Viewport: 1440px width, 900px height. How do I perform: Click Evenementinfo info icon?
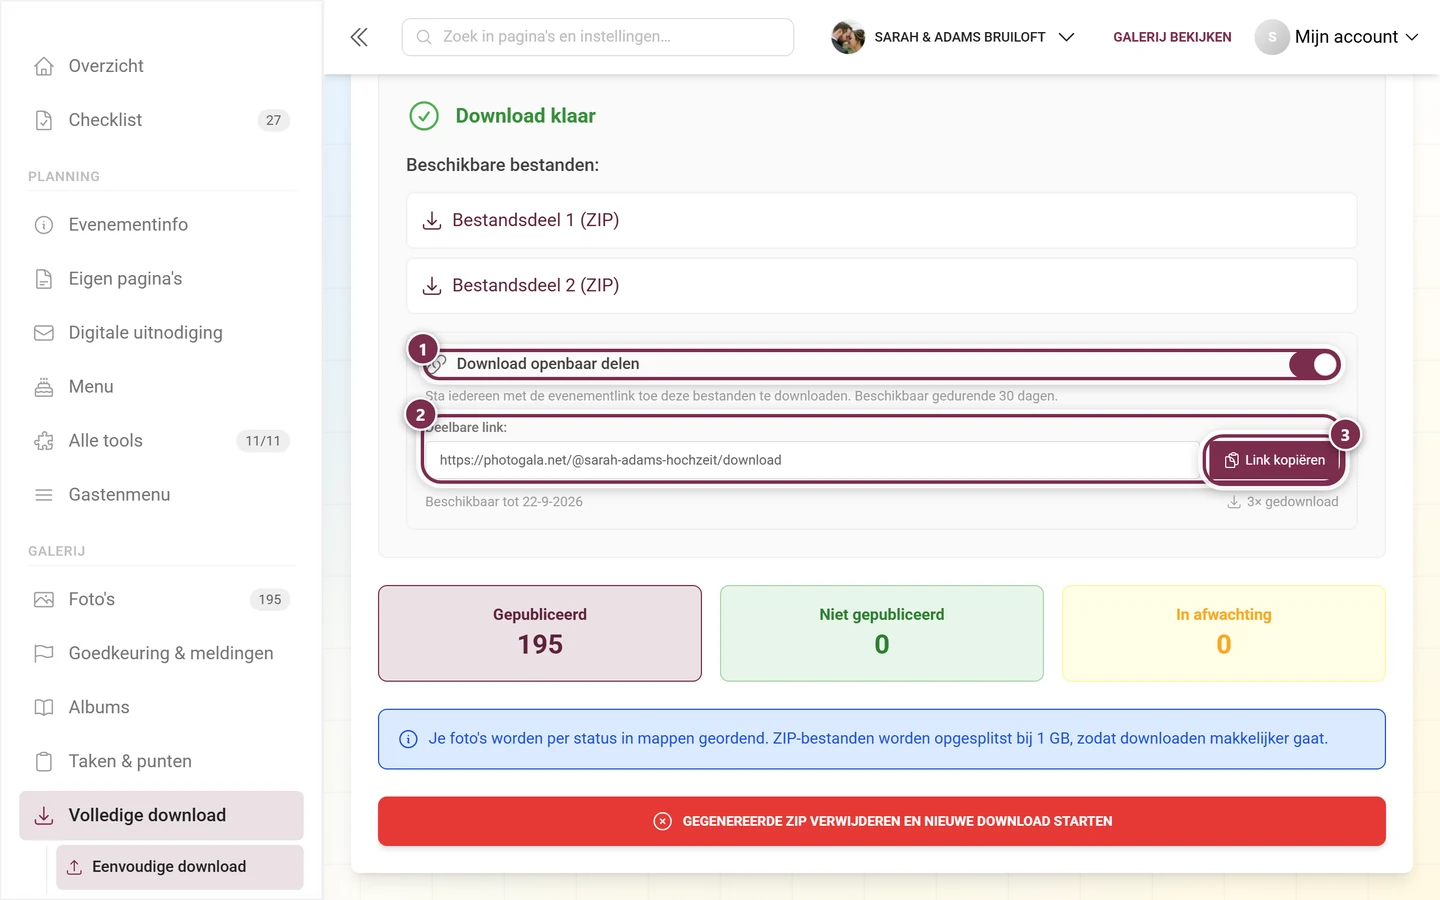[x=44, y=225]
